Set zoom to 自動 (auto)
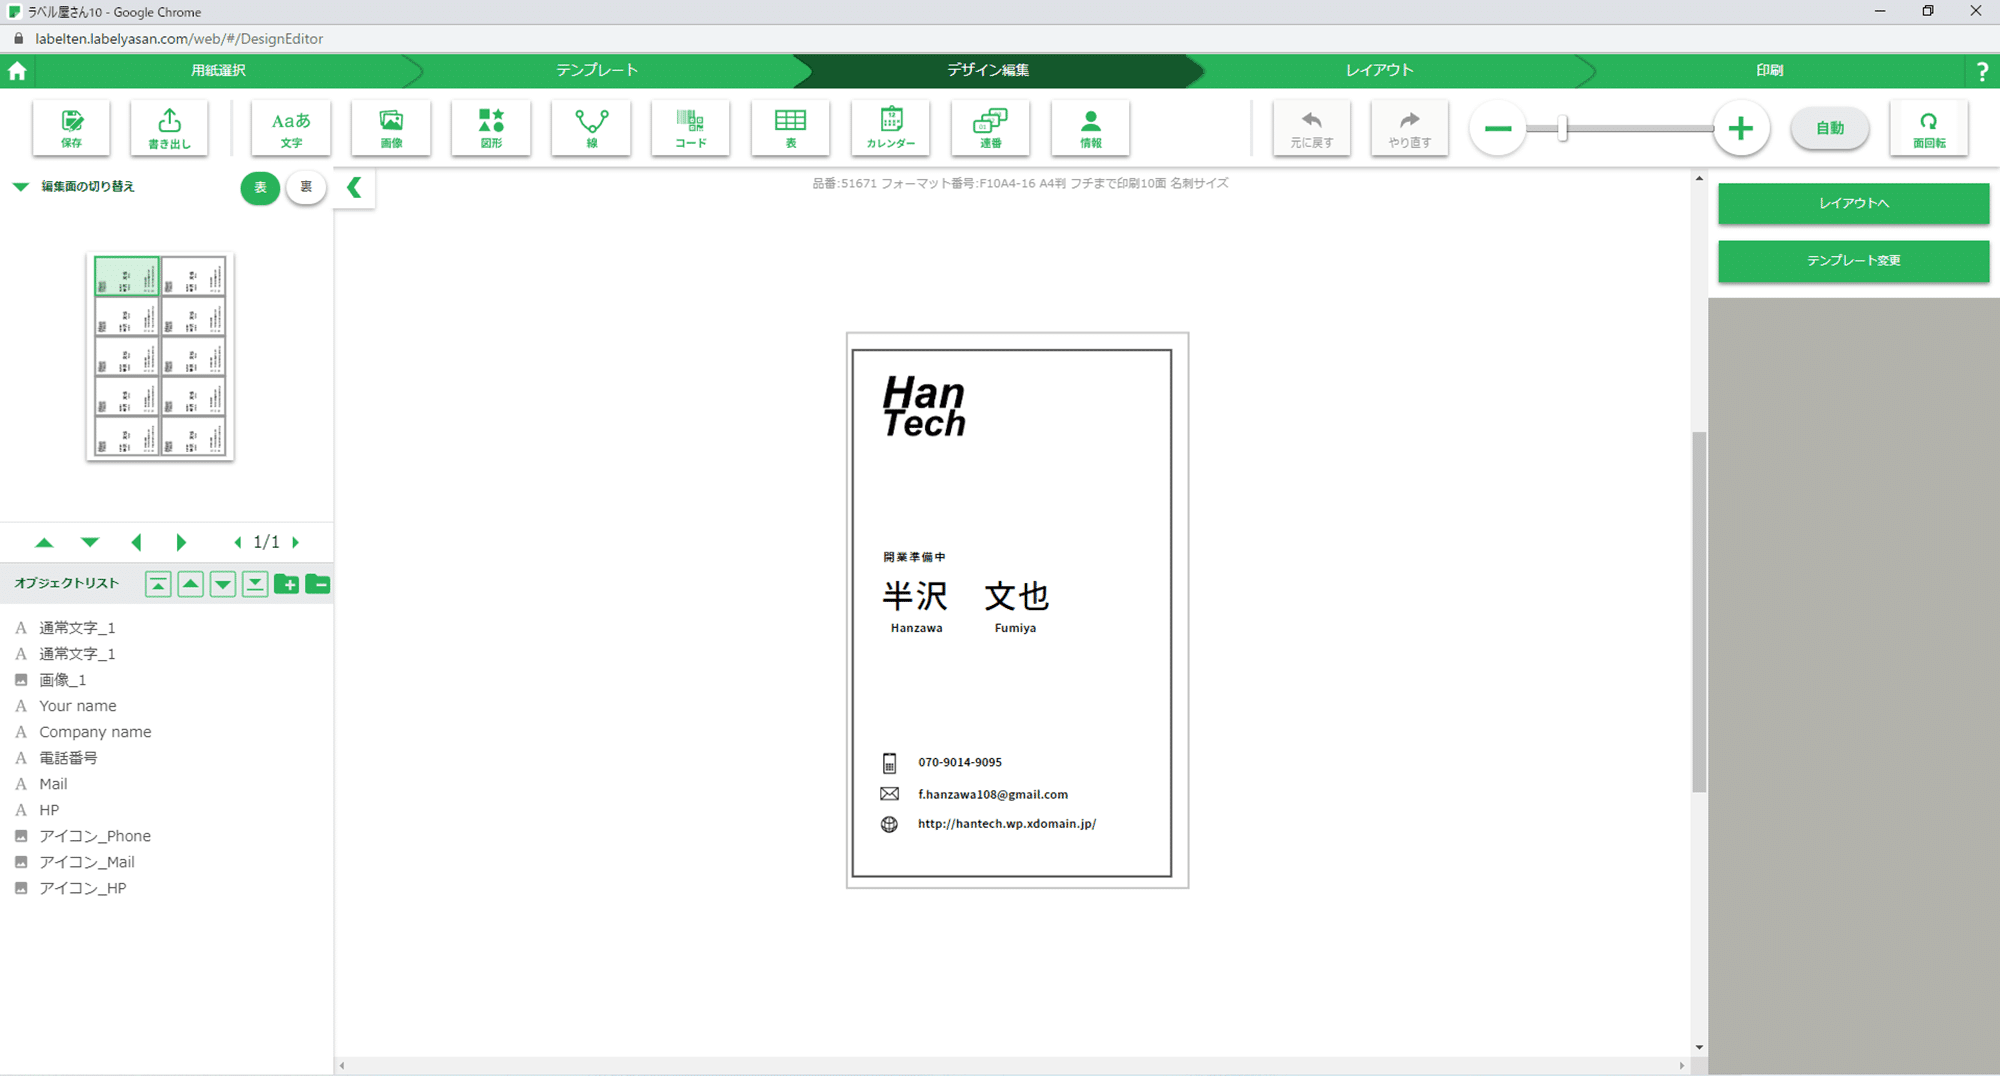The height and width of the screenshot is (1076, 2000). point(1829,128)
